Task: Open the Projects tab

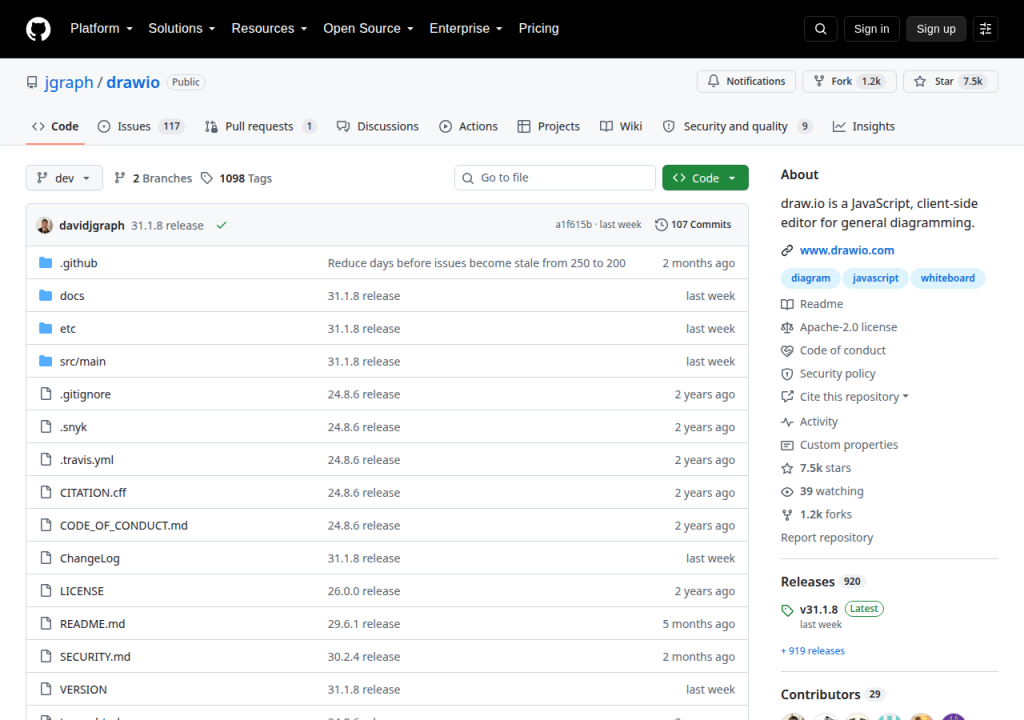Action: (549, 126)
